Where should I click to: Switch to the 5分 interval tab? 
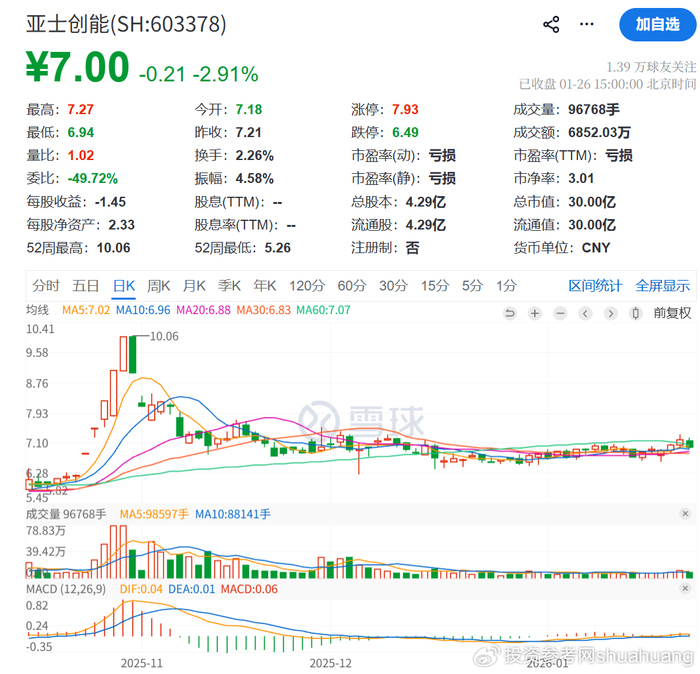(x=472, y=286)
